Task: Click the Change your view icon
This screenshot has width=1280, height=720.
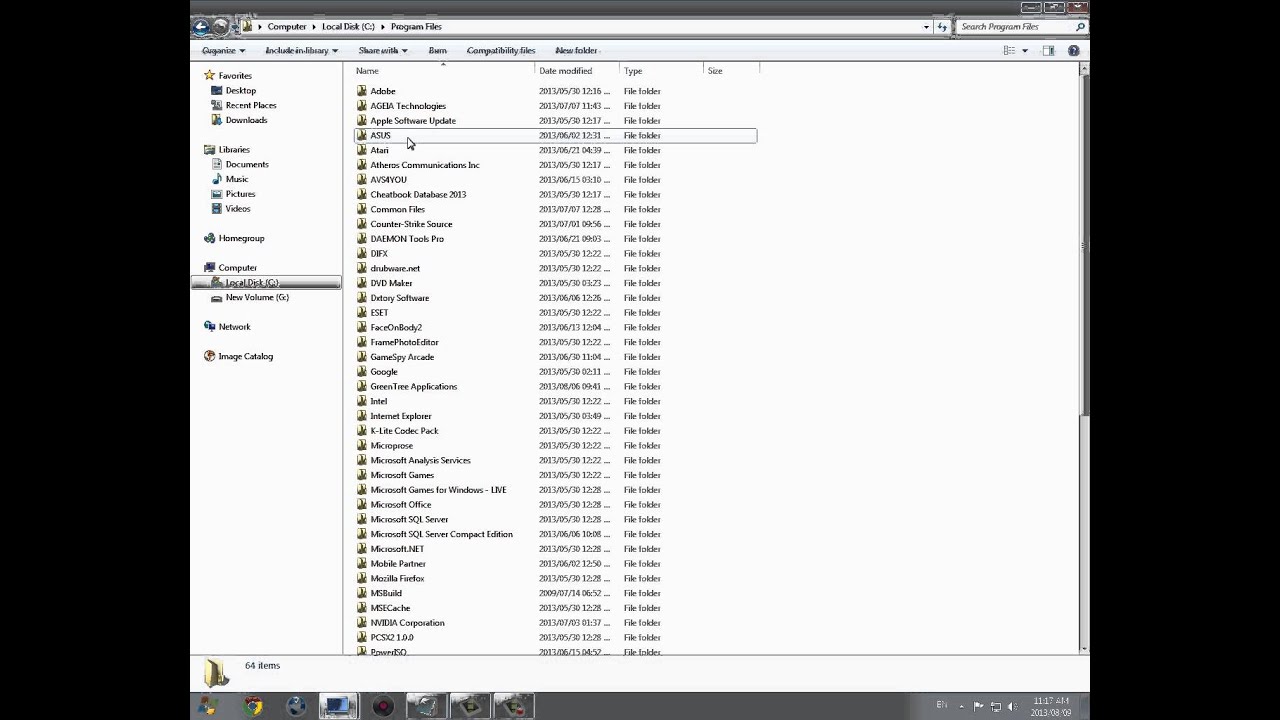Action: tap(1009, 50)
